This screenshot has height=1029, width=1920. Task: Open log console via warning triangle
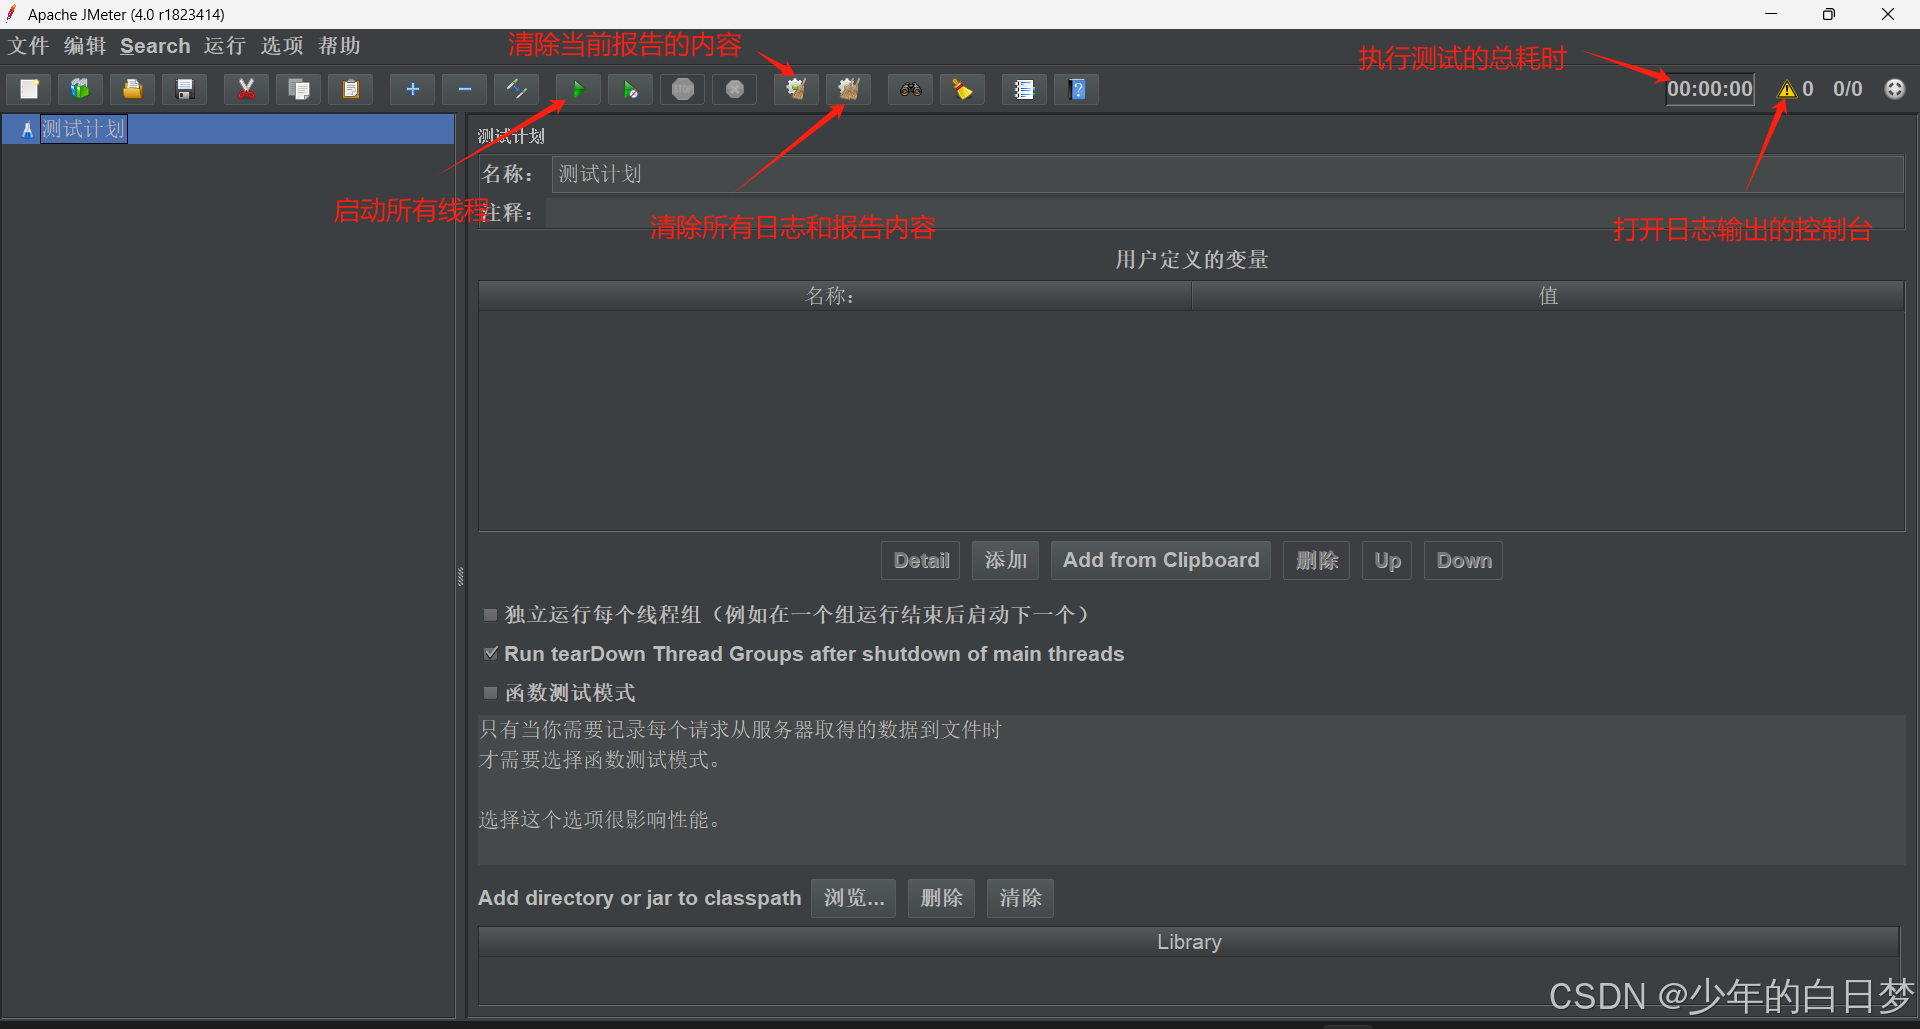click(1787, 89)
